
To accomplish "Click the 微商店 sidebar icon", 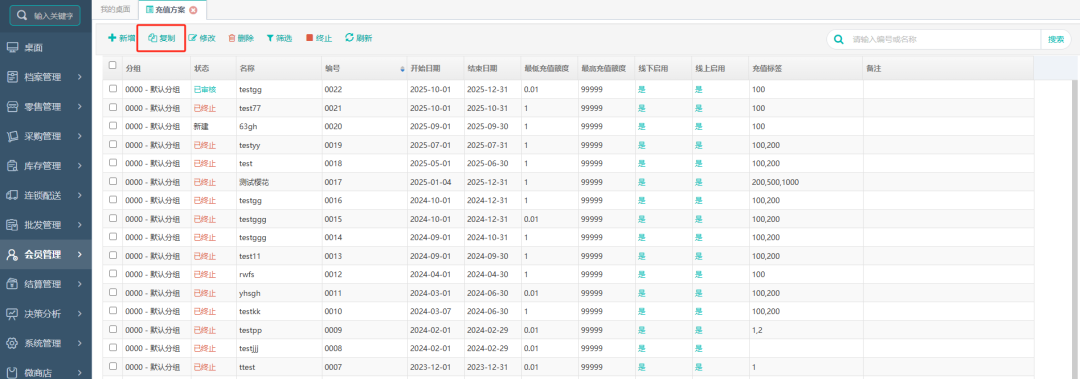I will (x=12, y=373).
